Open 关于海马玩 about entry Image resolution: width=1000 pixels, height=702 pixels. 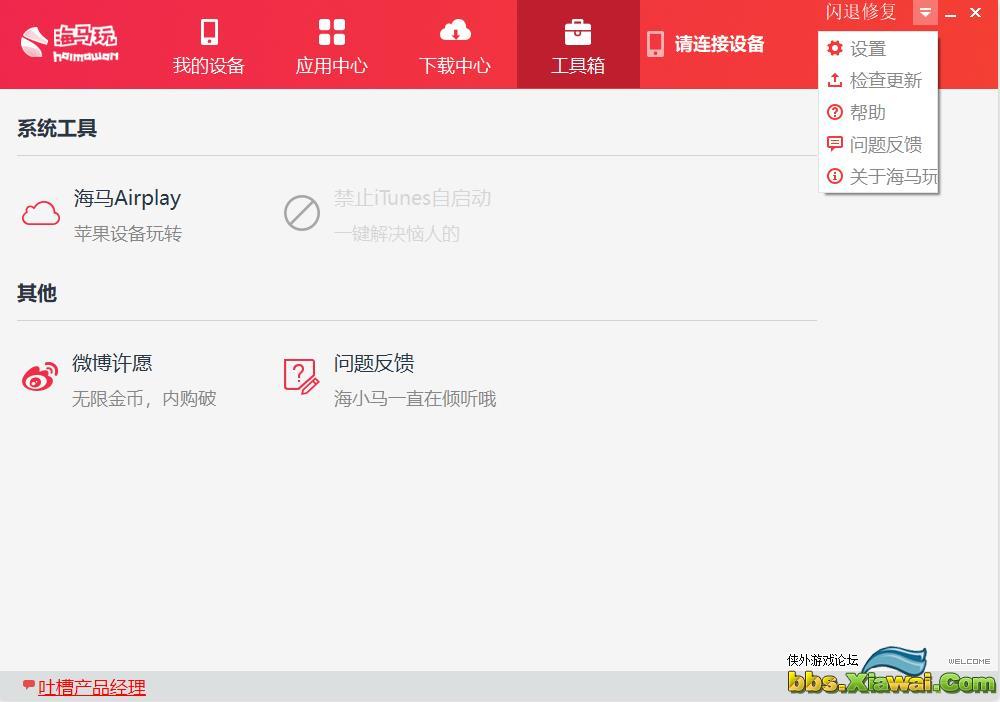point(892,177)
